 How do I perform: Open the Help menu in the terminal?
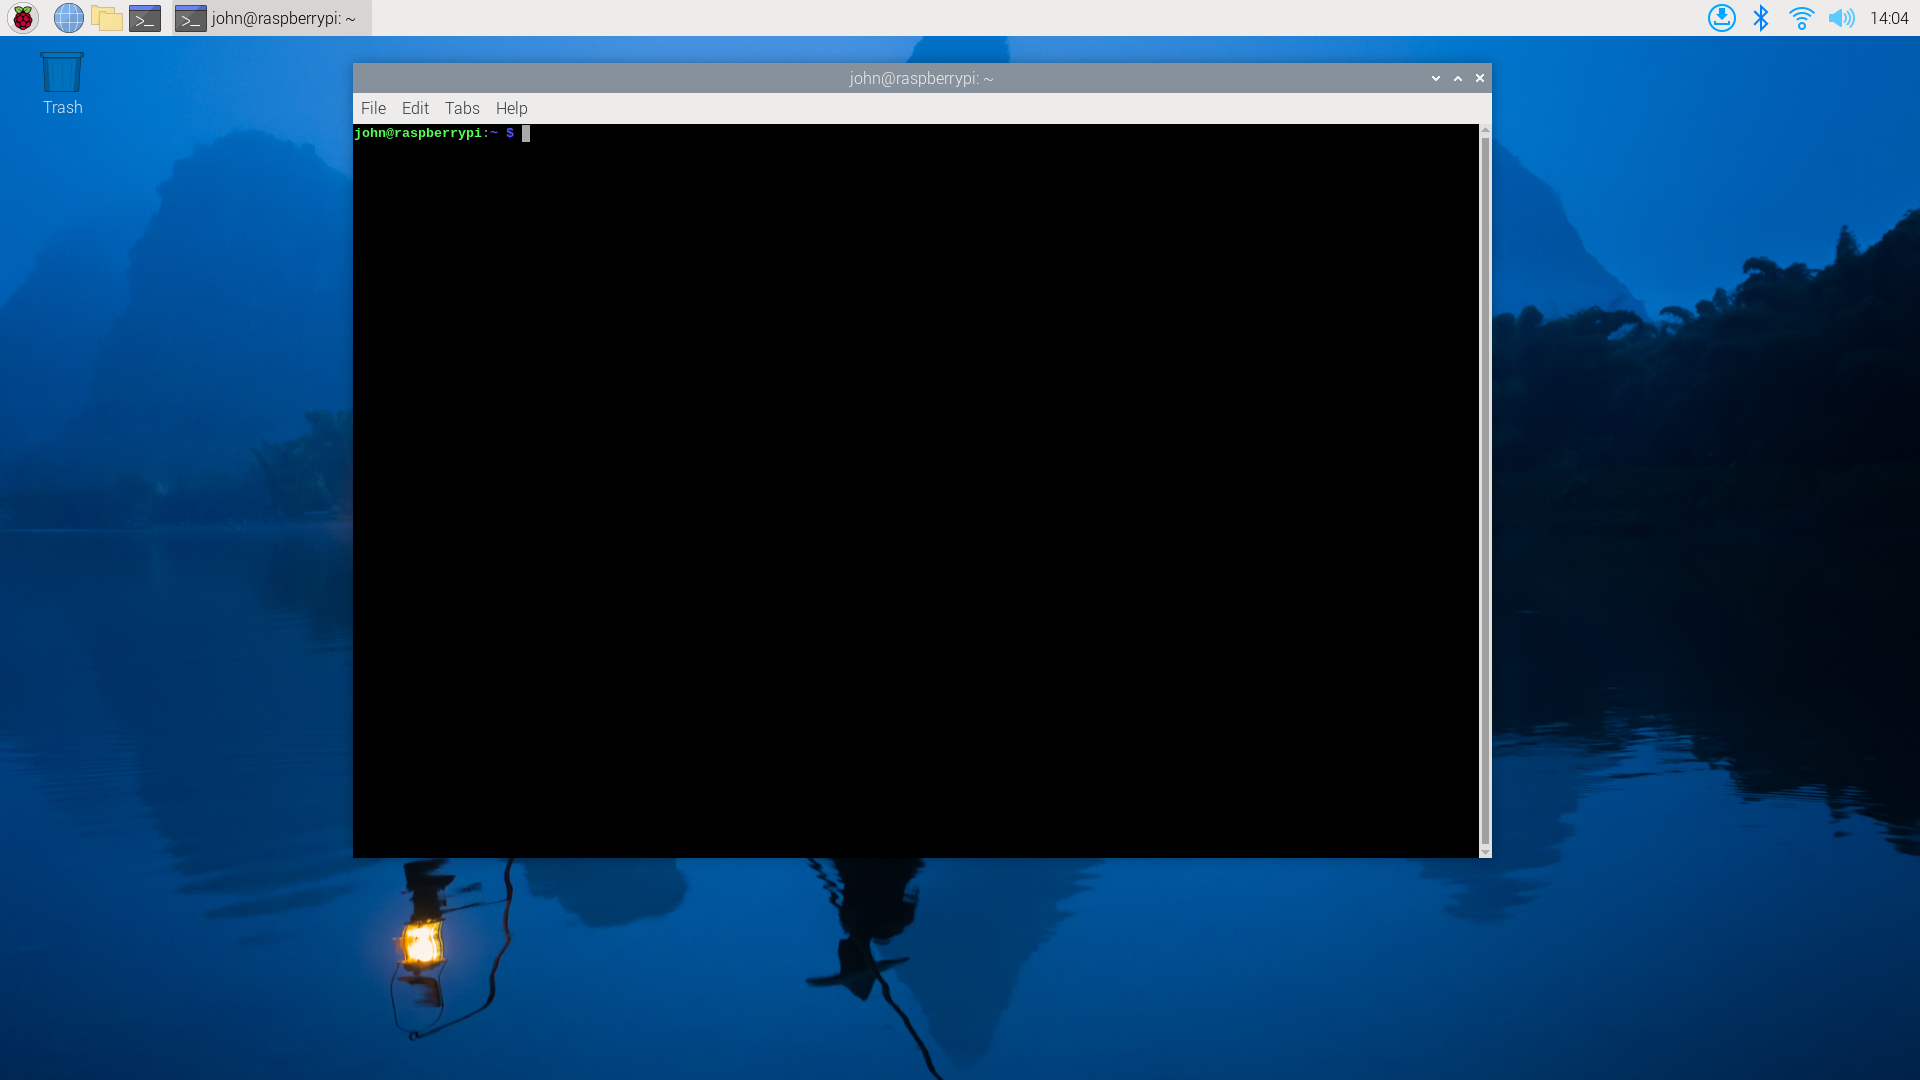tap(511, 108)
